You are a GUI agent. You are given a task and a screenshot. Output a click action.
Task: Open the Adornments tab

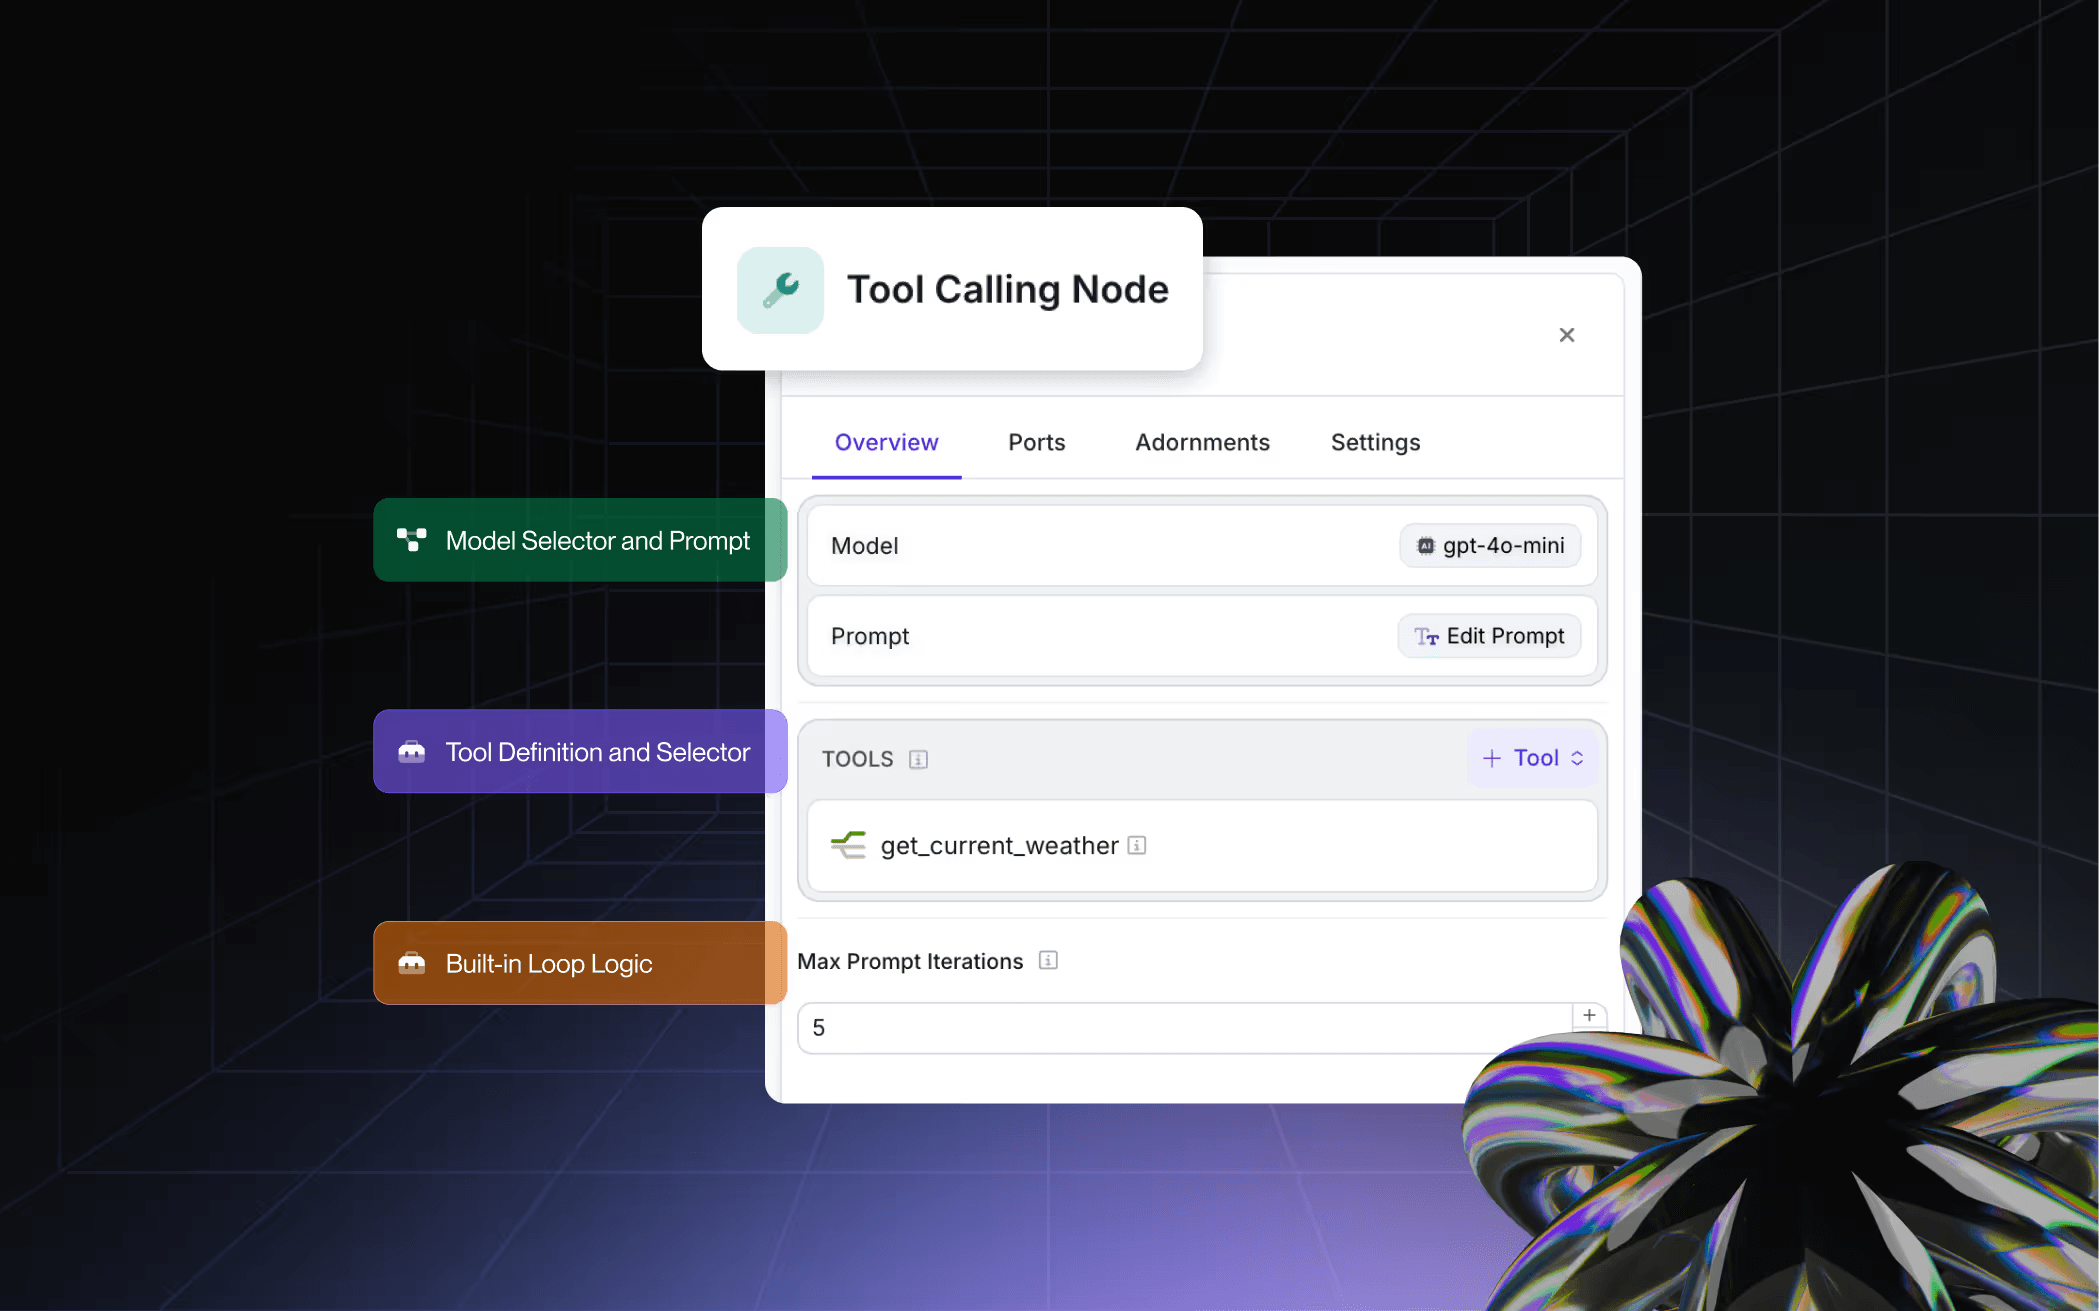click(x=1202, y=442)
